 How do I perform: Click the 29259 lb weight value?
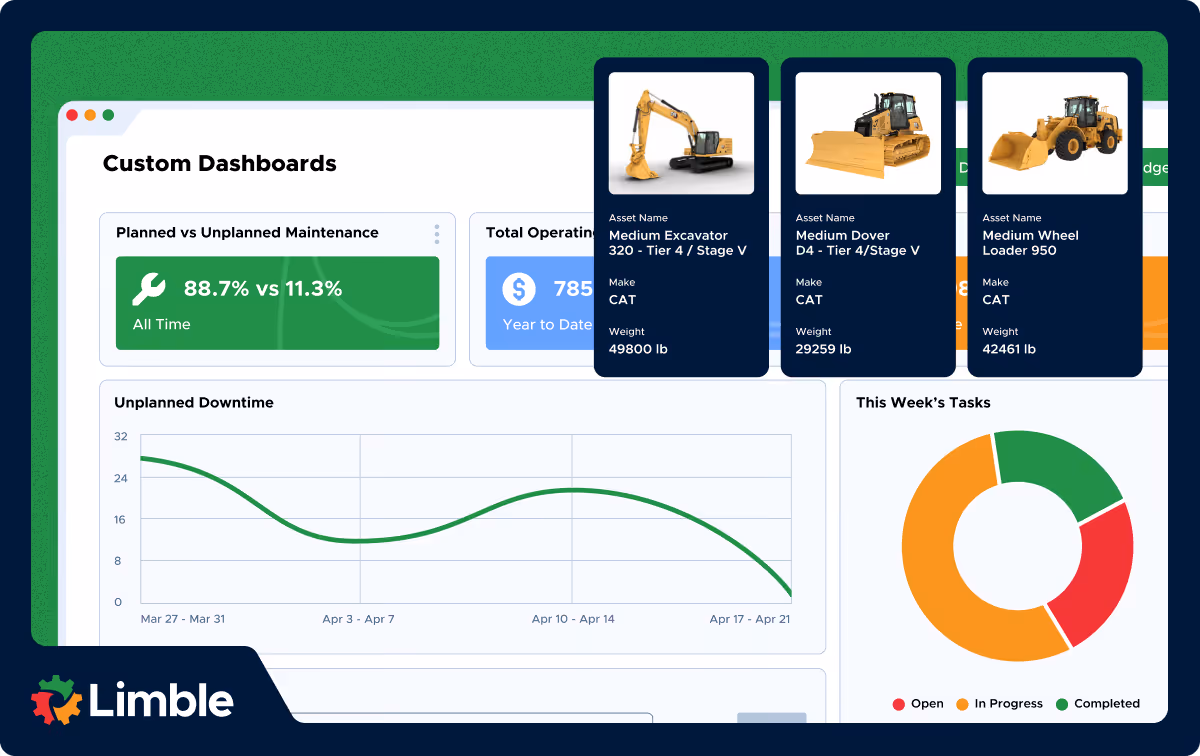(824, 349)
